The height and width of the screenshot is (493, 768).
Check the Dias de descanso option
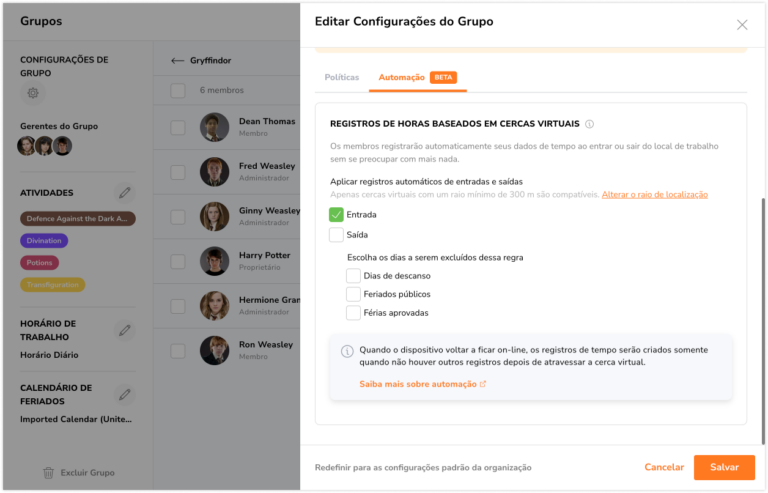[353, 275]
